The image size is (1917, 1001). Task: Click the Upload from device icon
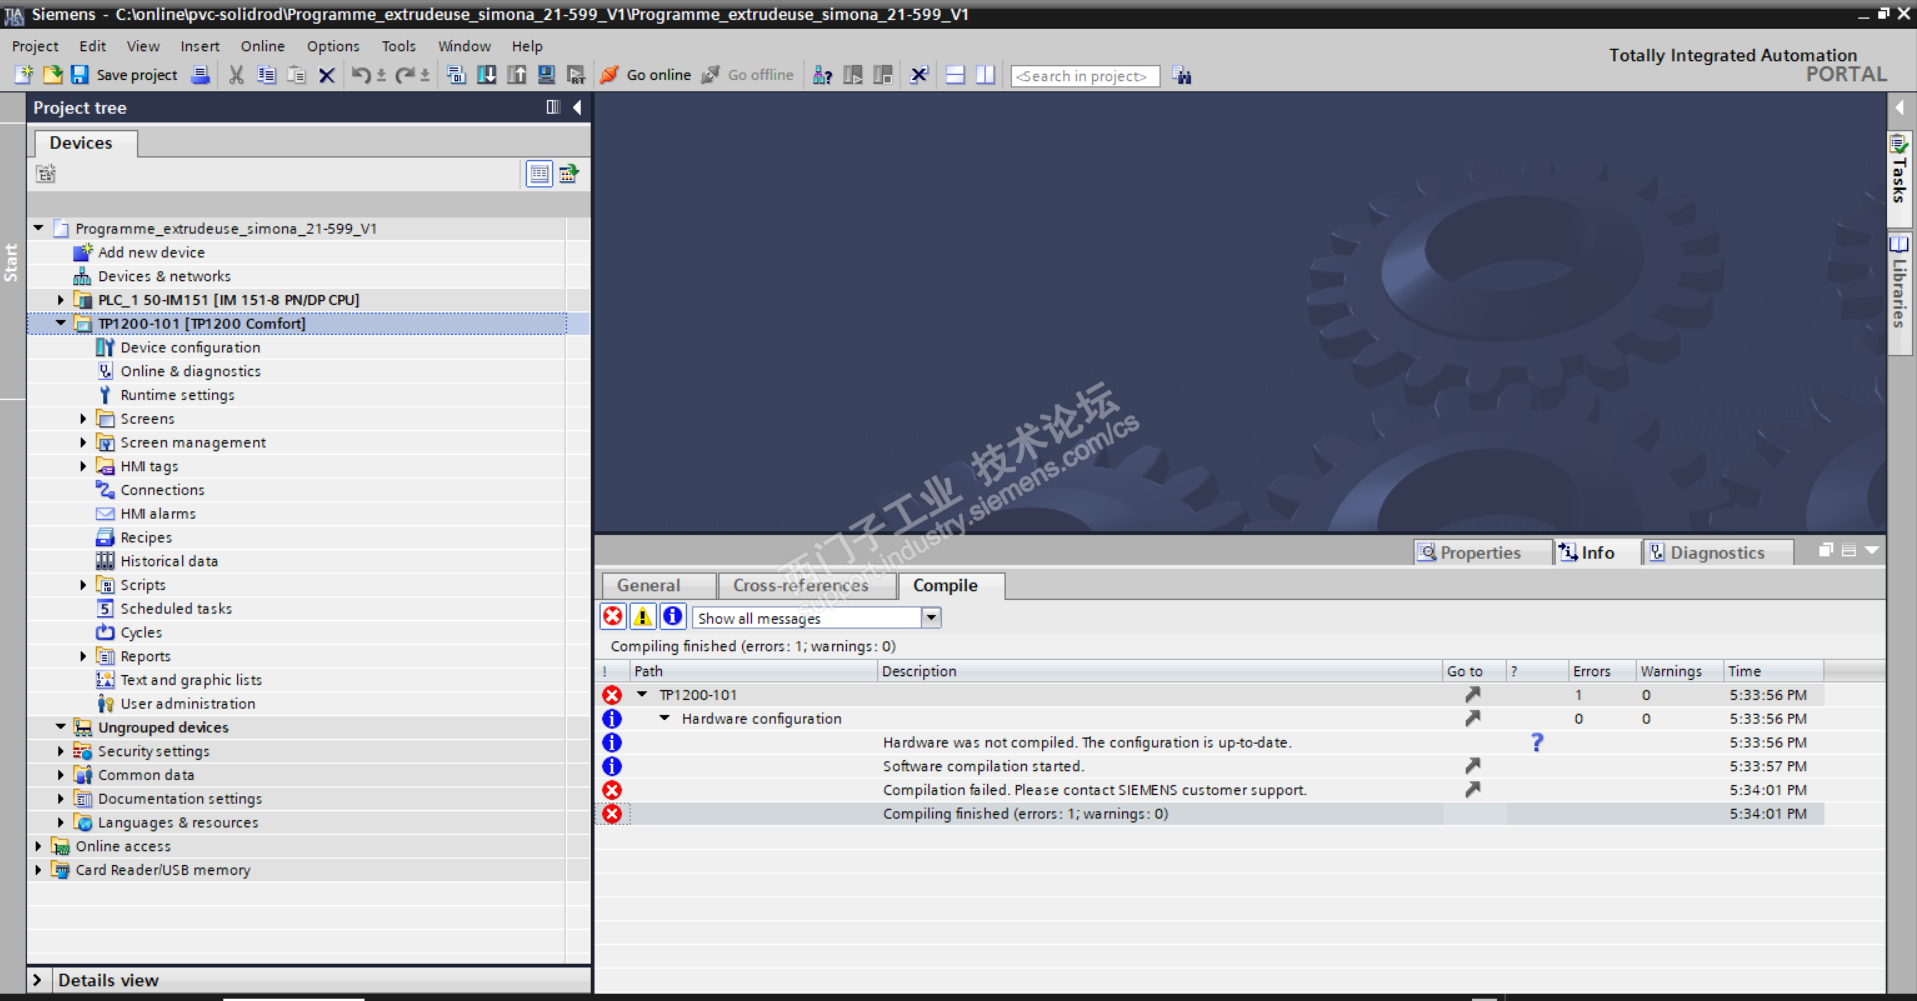coord(516,75)
